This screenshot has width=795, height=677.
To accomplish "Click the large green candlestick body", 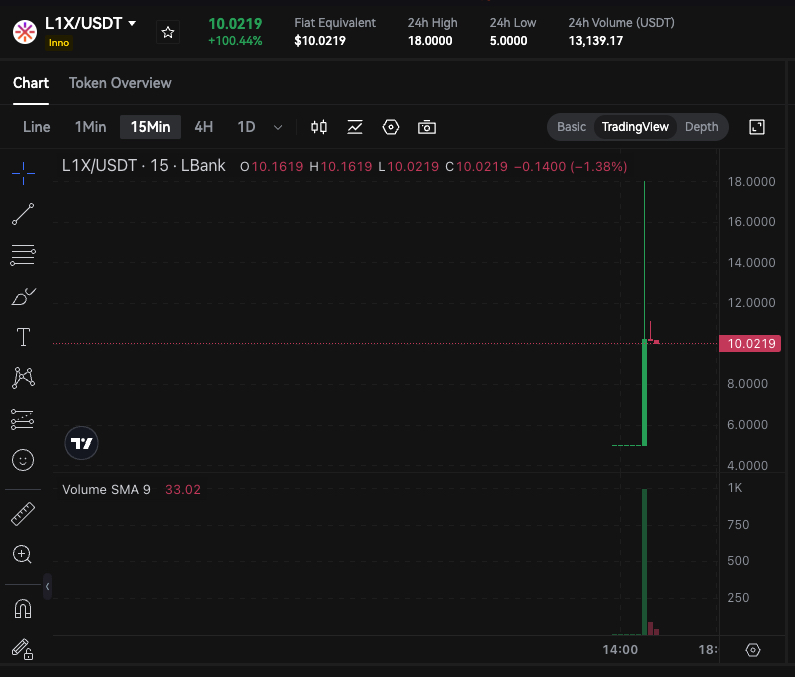I will tap(644, 393).
